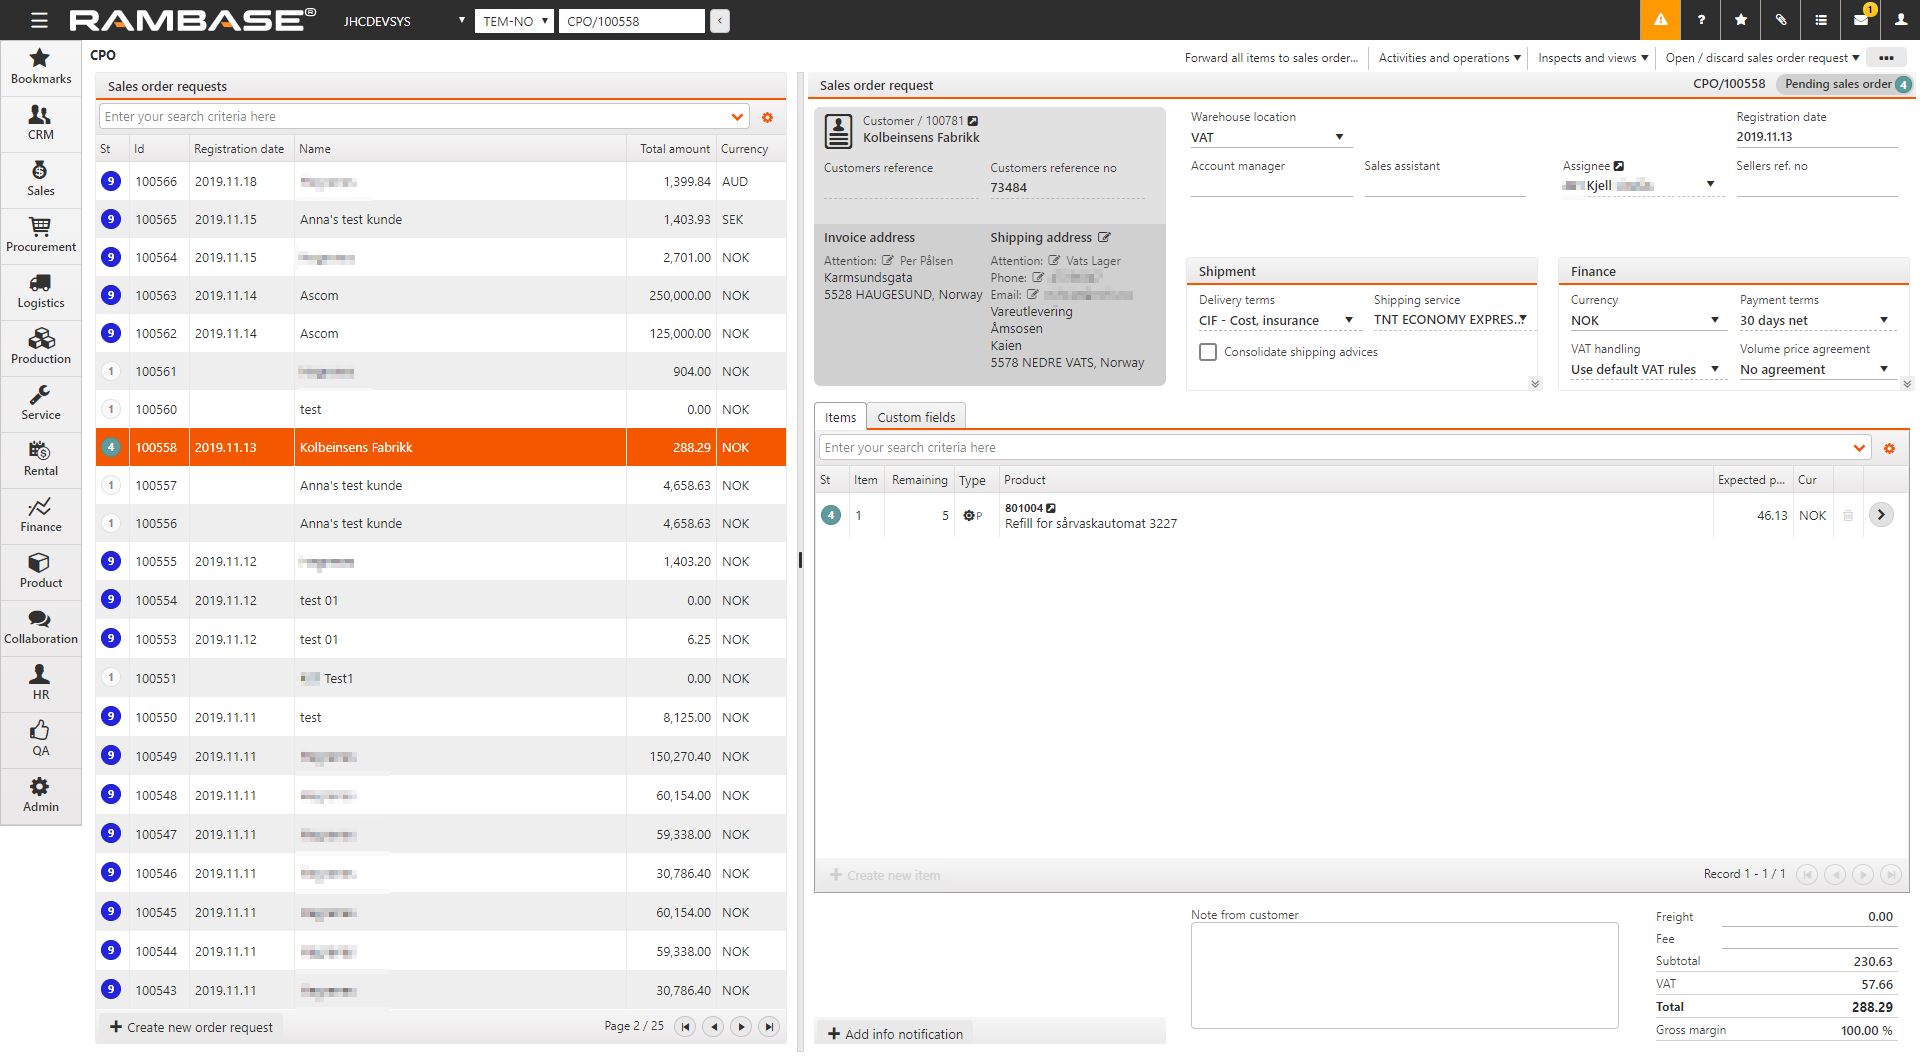Click Add info notification button
The width and height of the screenshot is (1920, 1057).
(x=895, y=1034)
